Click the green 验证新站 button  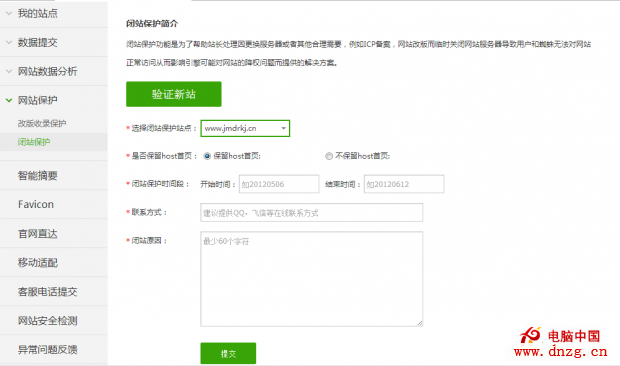click(x=174, y=94)
